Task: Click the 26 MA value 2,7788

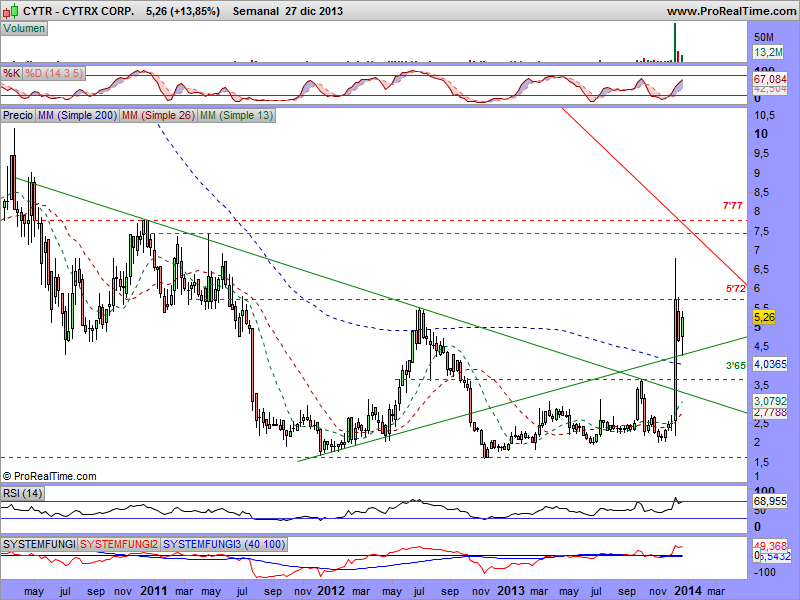Action: pyautogui.click(x=770, y=412)
